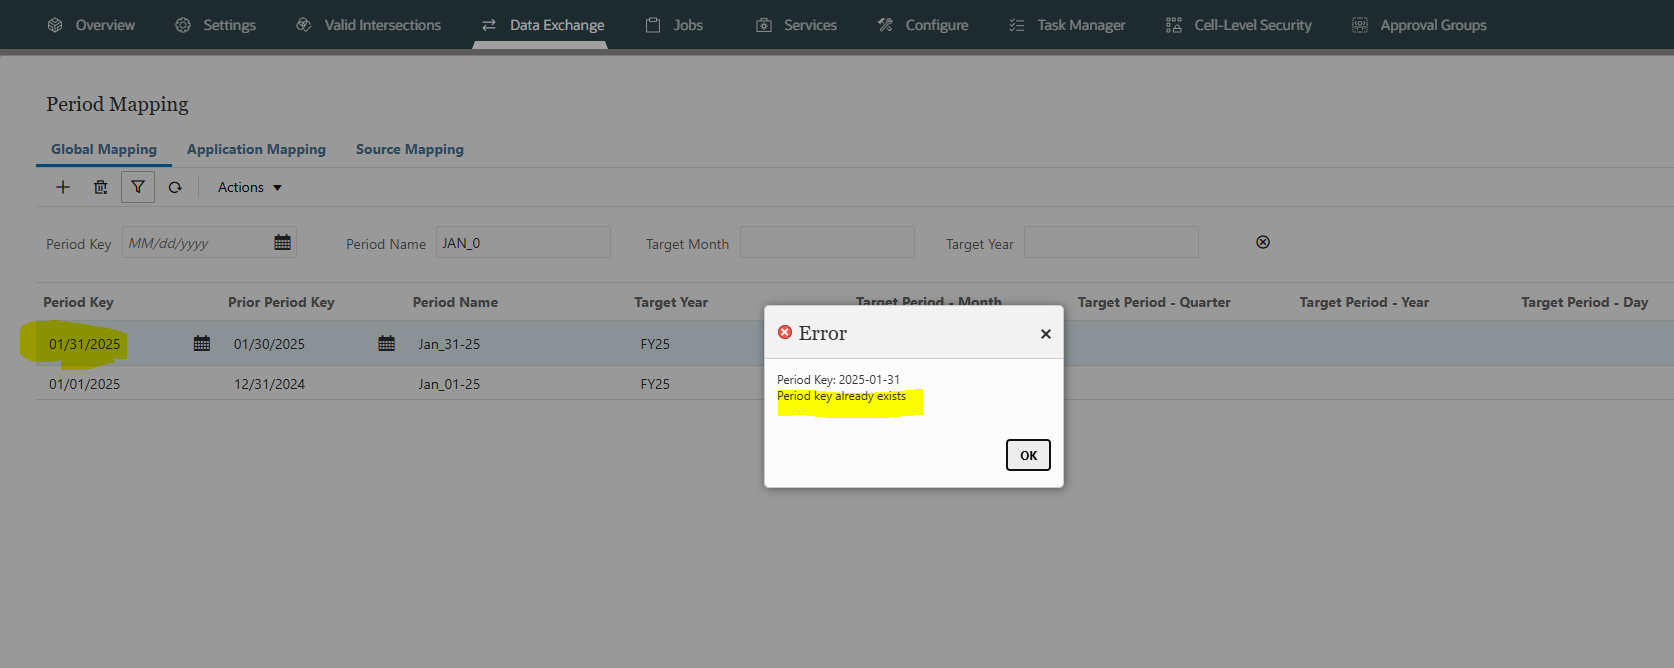Viewport: 1674px width, 668px height.
Task: Click the refresh icon in toolbar
Action: [x=175, y=187]
